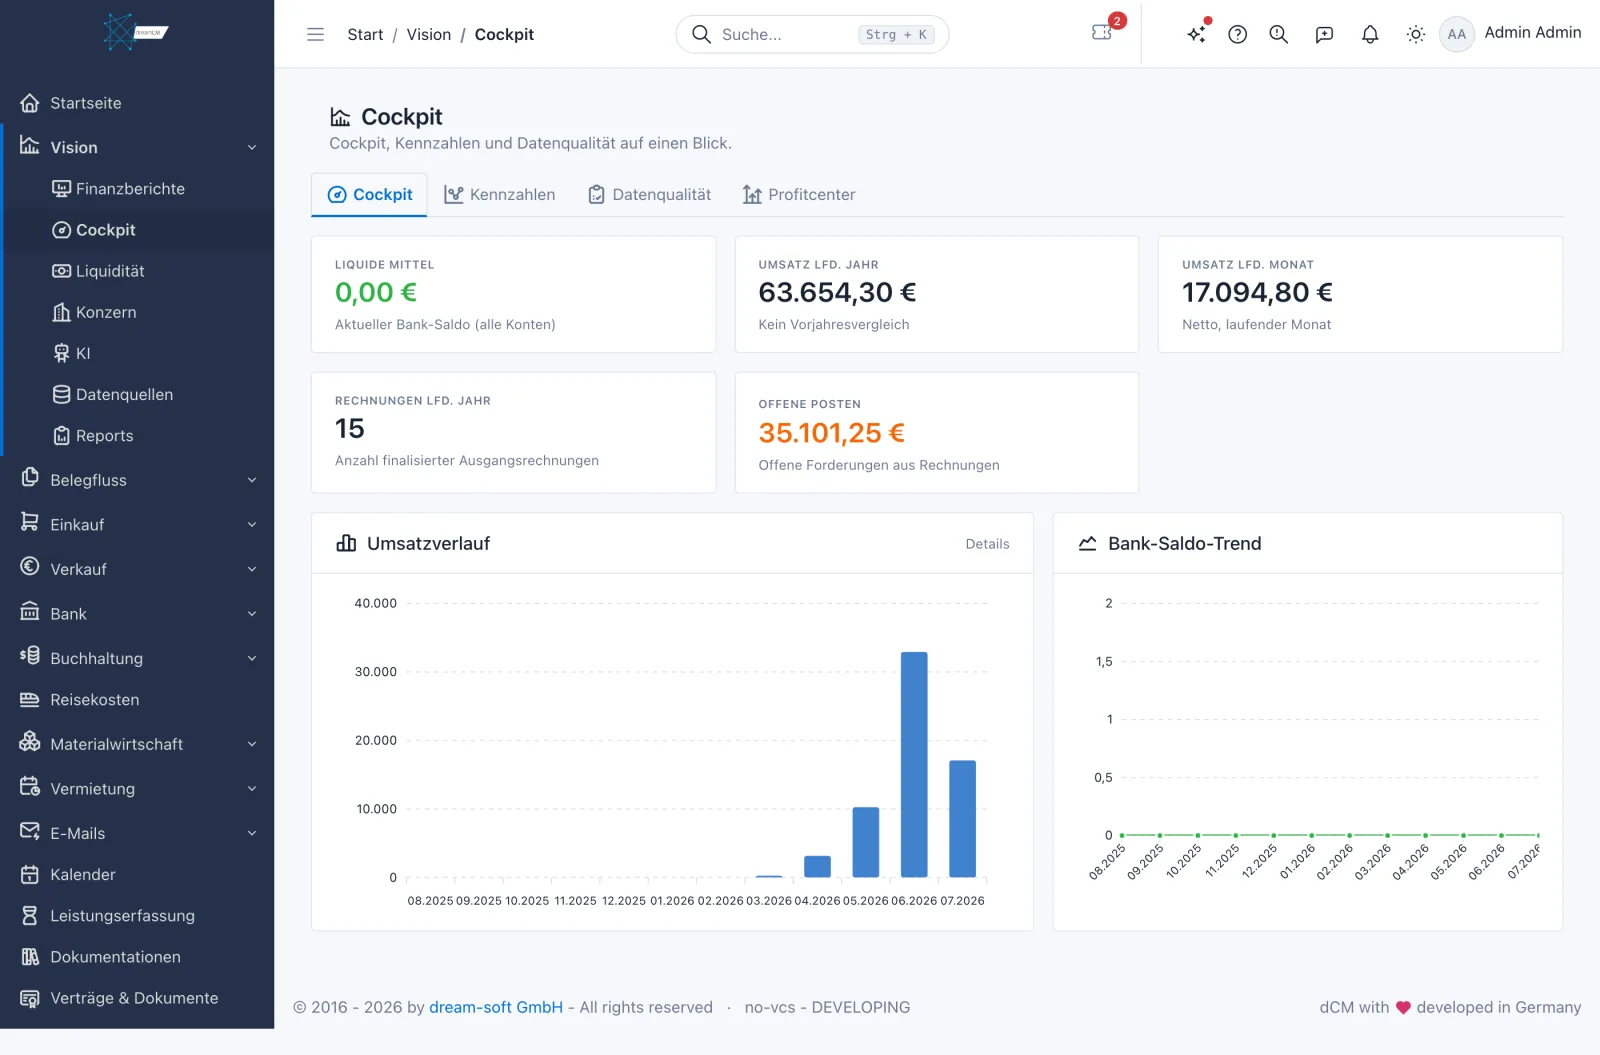This screenshot has height=1055, width=1600.
Task: Switch to the Kennzahlen tab
Action: pos(500,195)
